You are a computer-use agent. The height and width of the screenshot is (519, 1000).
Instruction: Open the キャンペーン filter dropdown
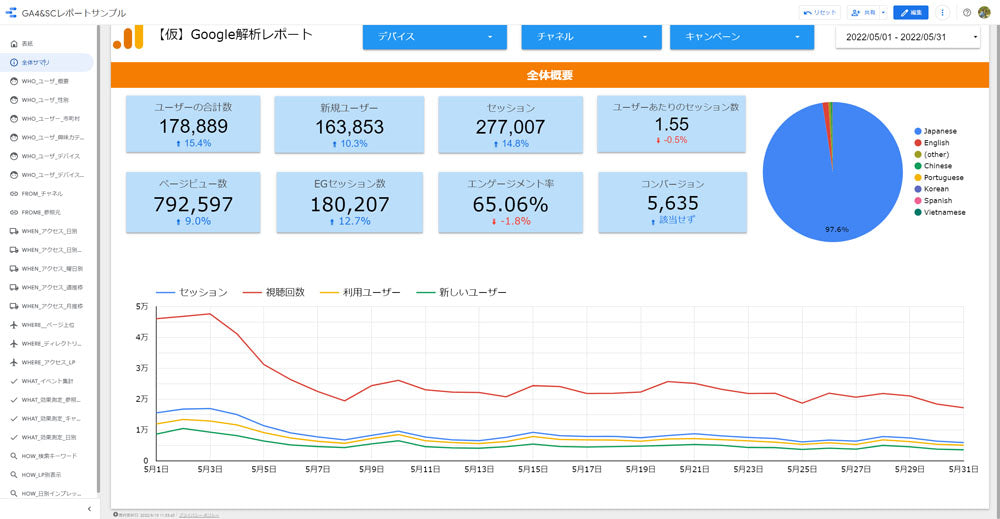pos(739,37)
